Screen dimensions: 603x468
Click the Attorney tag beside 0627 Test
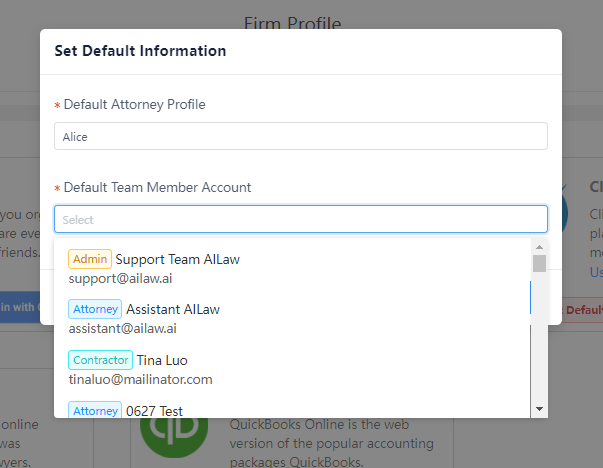(x=95, y=410)
